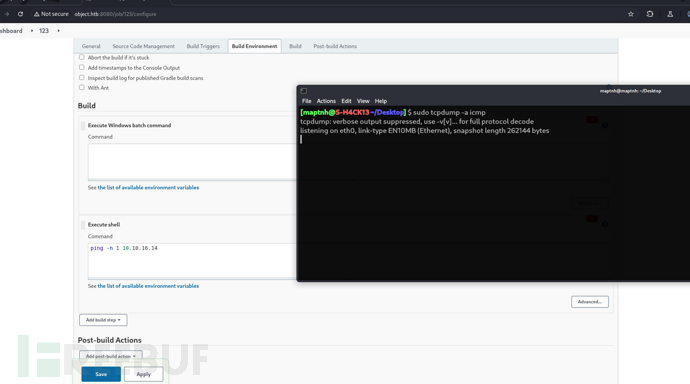The height and width of the screenshot is (384, 690).
Task: Open the Build Triggers tab
Action: pos(203,46)
